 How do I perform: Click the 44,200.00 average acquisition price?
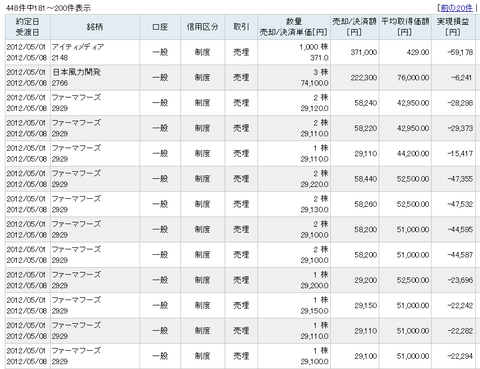pyautogui.click(x=413, y=154)
